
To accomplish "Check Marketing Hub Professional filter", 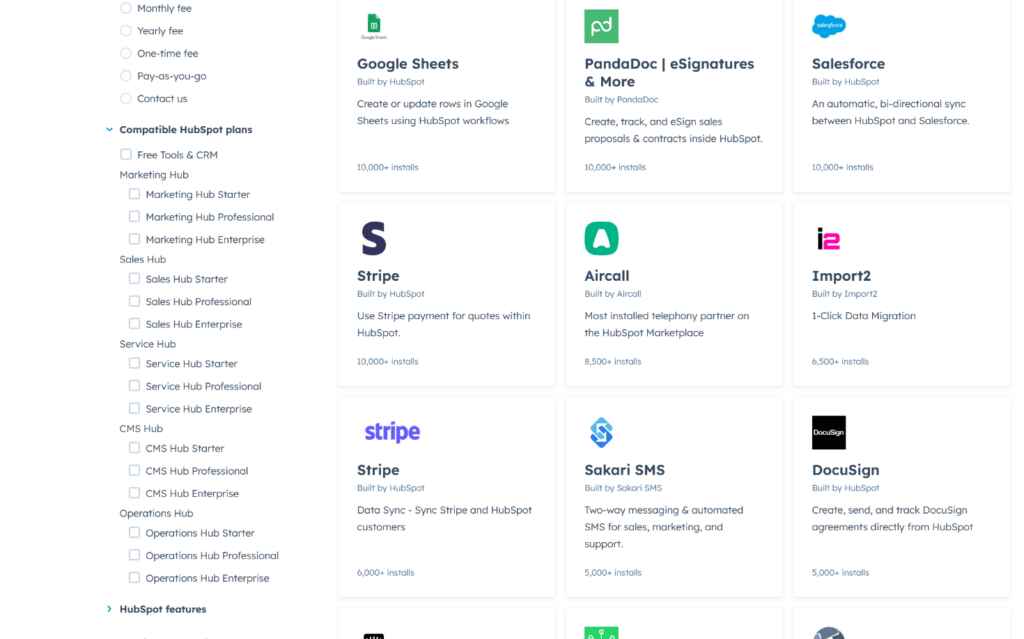I will point(134,216).
